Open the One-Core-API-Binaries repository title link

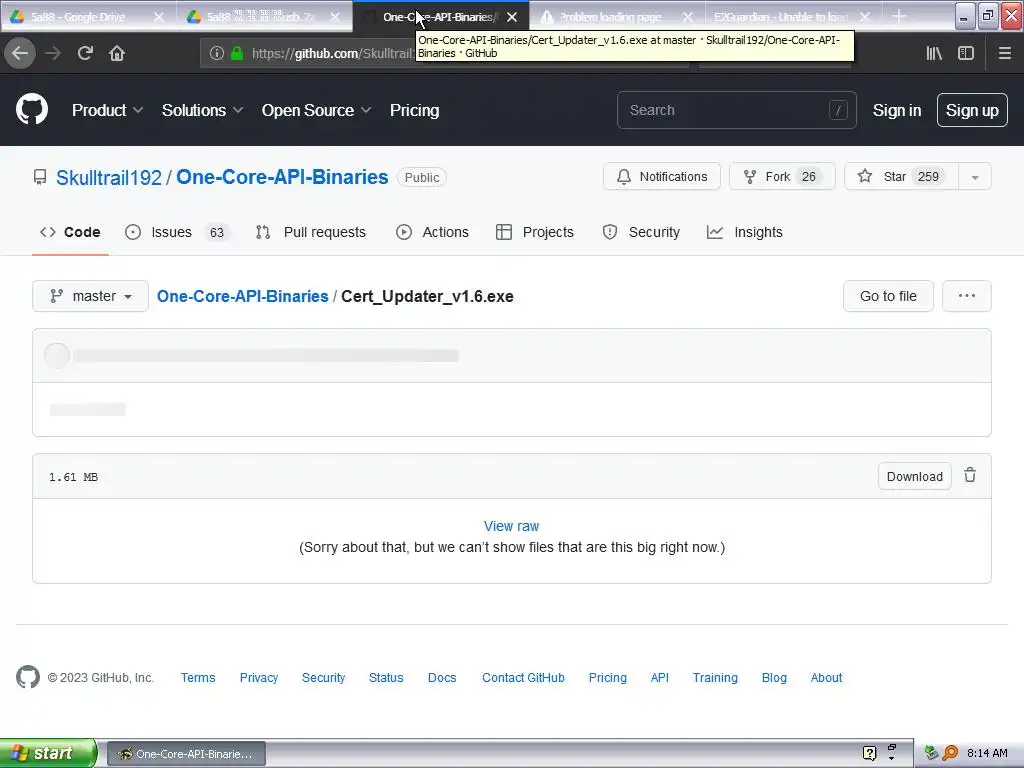pos(282,177)
